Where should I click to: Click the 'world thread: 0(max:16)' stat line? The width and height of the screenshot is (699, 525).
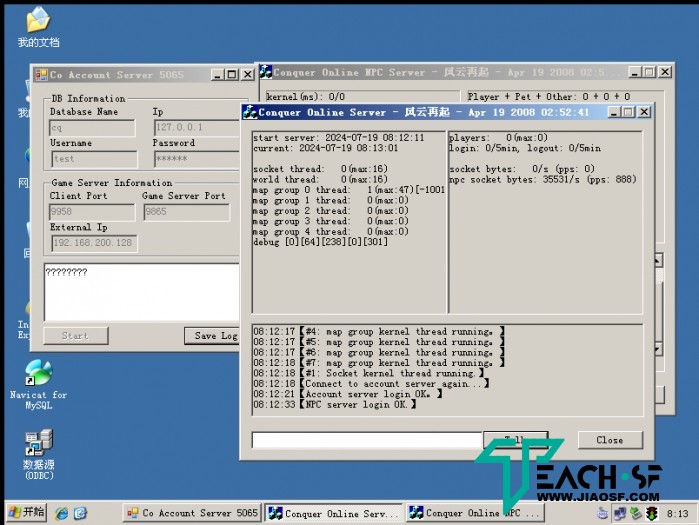pos(321,180)
